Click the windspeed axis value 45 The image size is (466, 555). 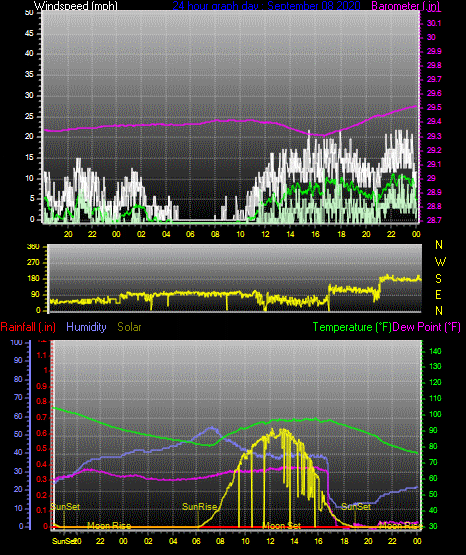pos(29,34)
